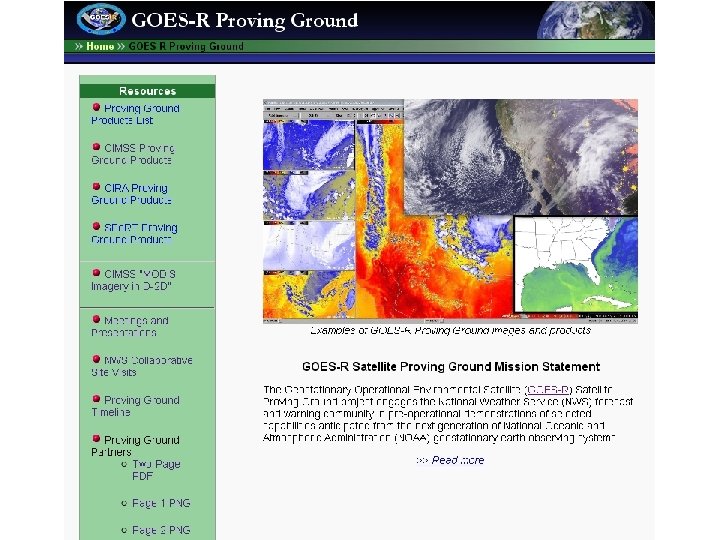Click the GOES-R logo in the header
The image size is (720, 540).
coord(101,19)
